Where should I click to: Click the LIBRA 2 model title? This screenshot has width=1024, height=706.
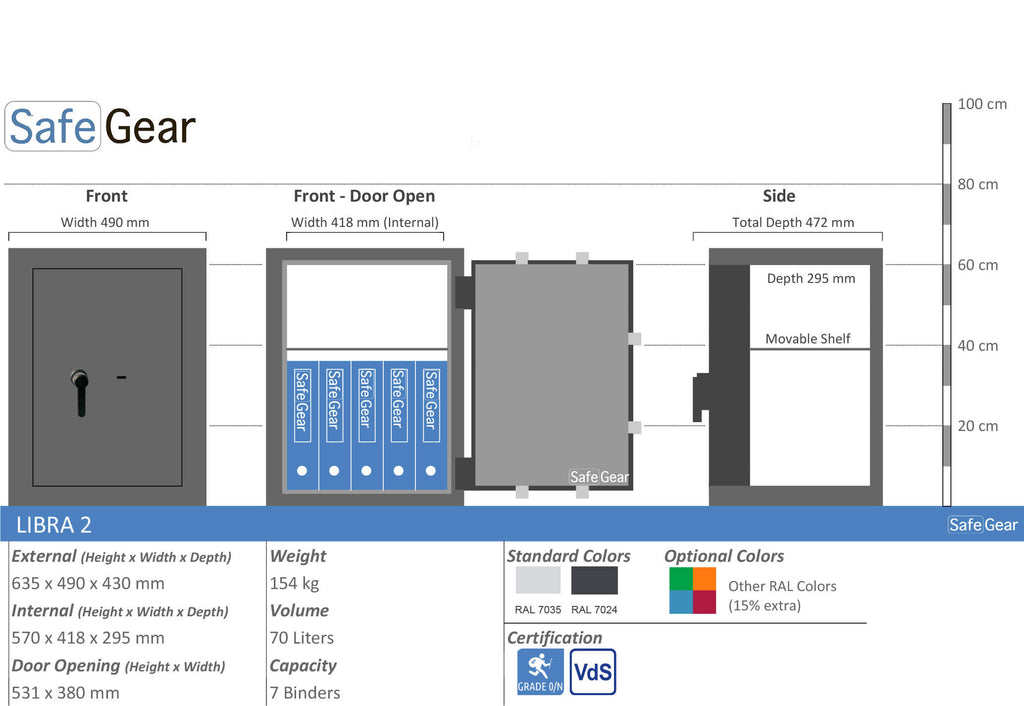coord(54,525)
